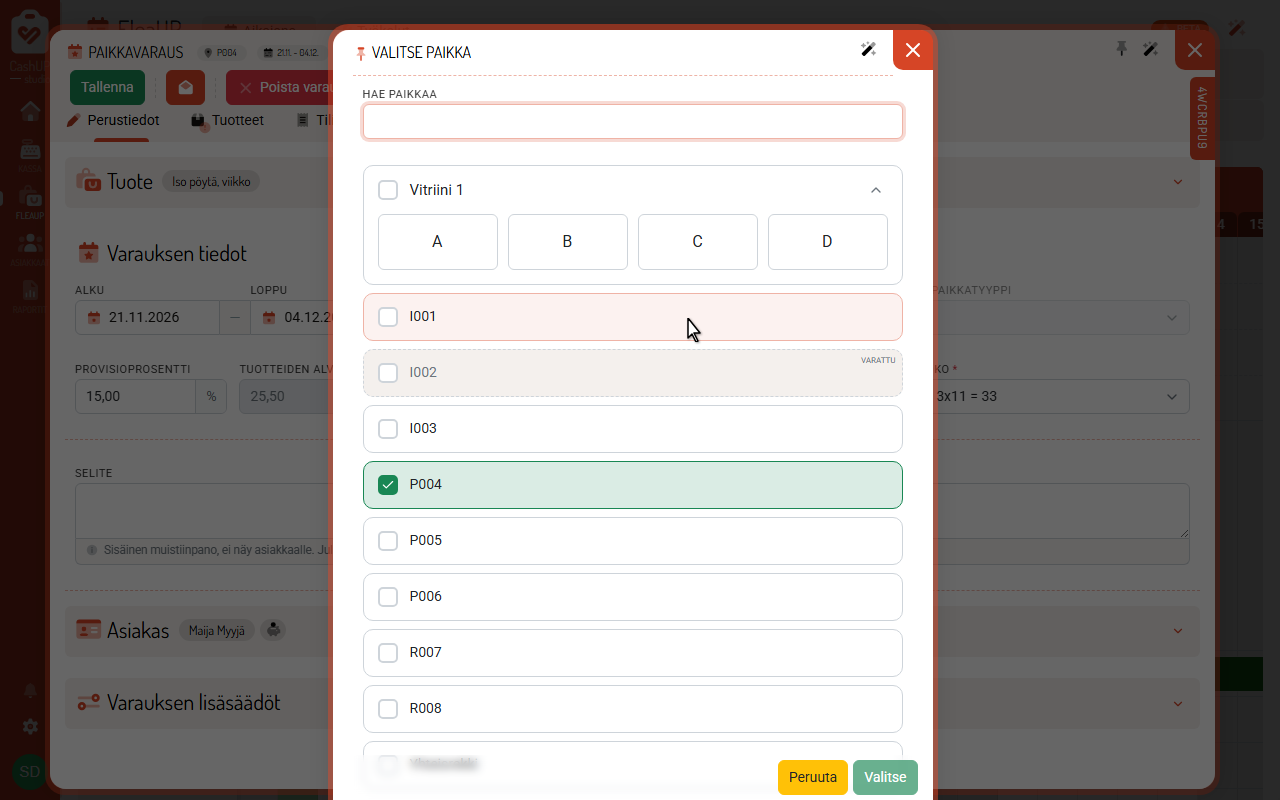
Task: Select the R008 place row
Action: (x=633, y=709)
